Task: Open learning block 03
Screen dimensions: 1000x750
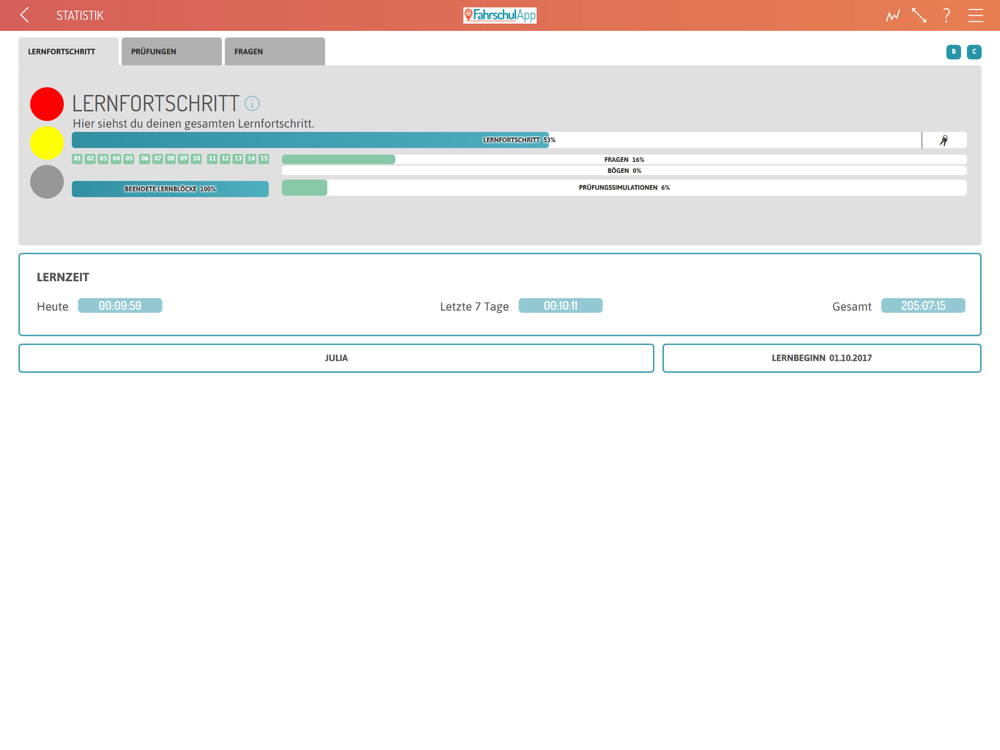Action: tap(103, 159)
